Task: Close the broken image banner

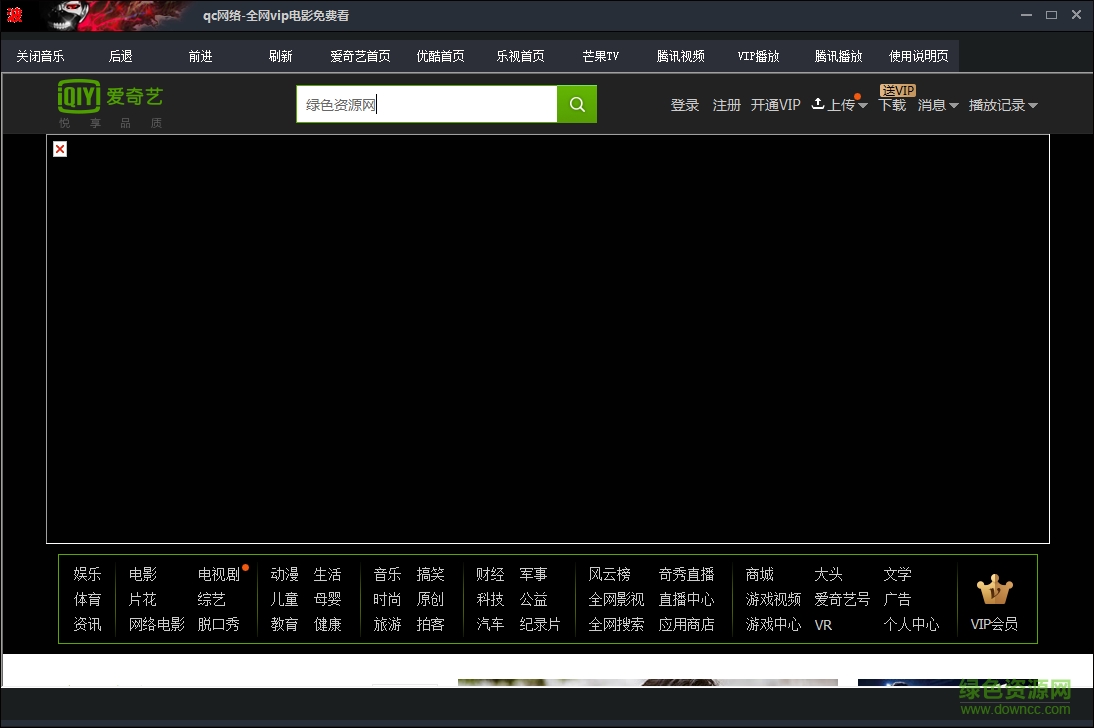Action: 60,149
